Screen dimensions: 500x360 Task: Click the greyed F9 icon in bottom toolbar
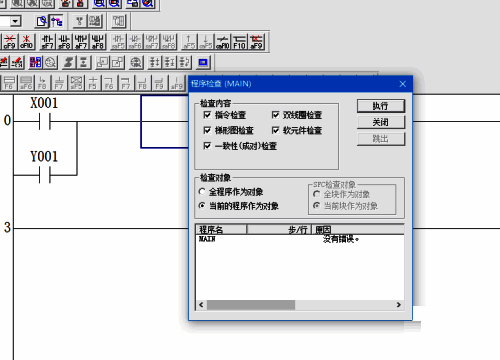159,83
